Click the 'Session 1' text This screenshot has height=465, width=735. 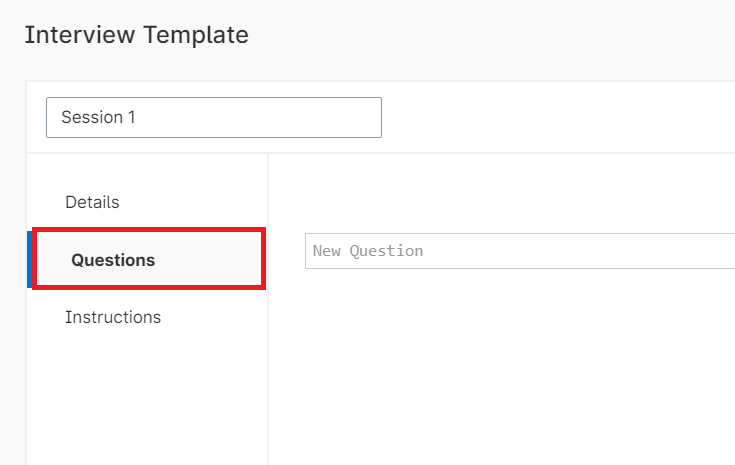click(98, 117)
